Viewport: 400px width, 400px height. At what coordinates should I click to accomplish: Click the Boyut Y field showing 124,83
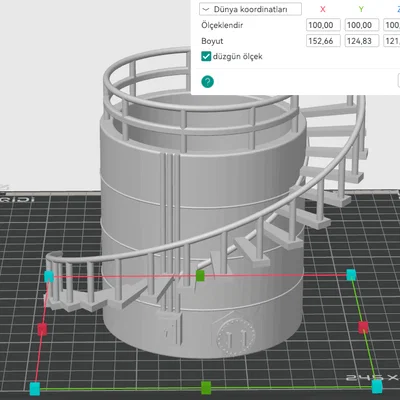point(362,41)
